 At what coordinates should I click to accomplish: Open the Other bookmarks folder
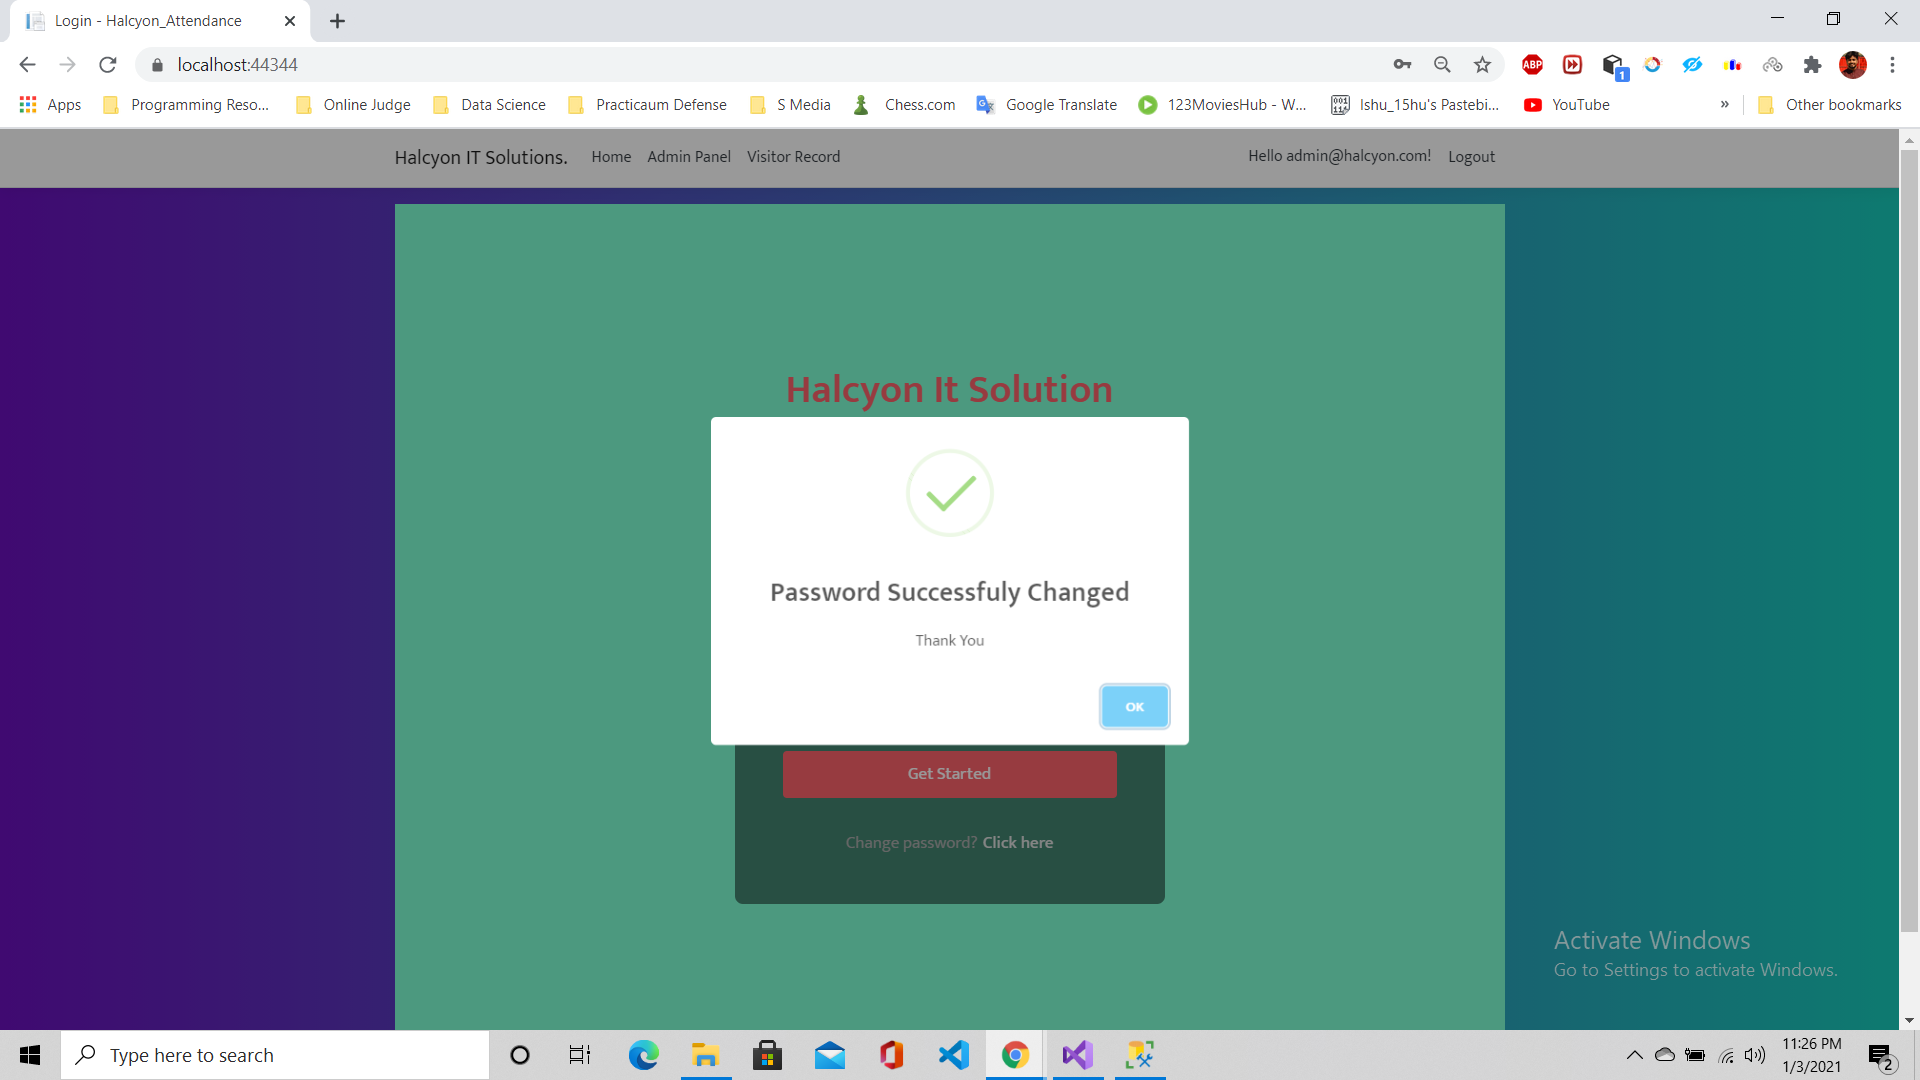(1830, 104)
